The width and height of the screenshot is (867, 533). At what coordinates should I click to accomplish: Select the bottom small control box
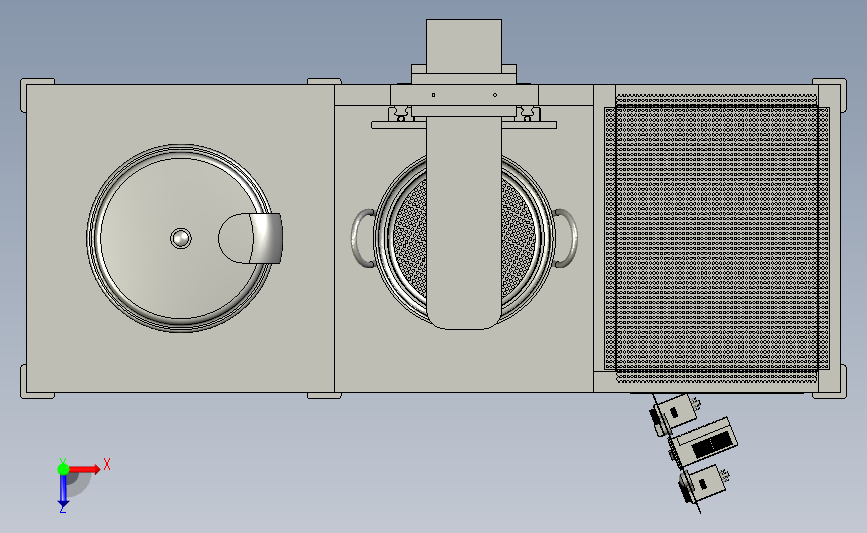[x=703, y=483]
